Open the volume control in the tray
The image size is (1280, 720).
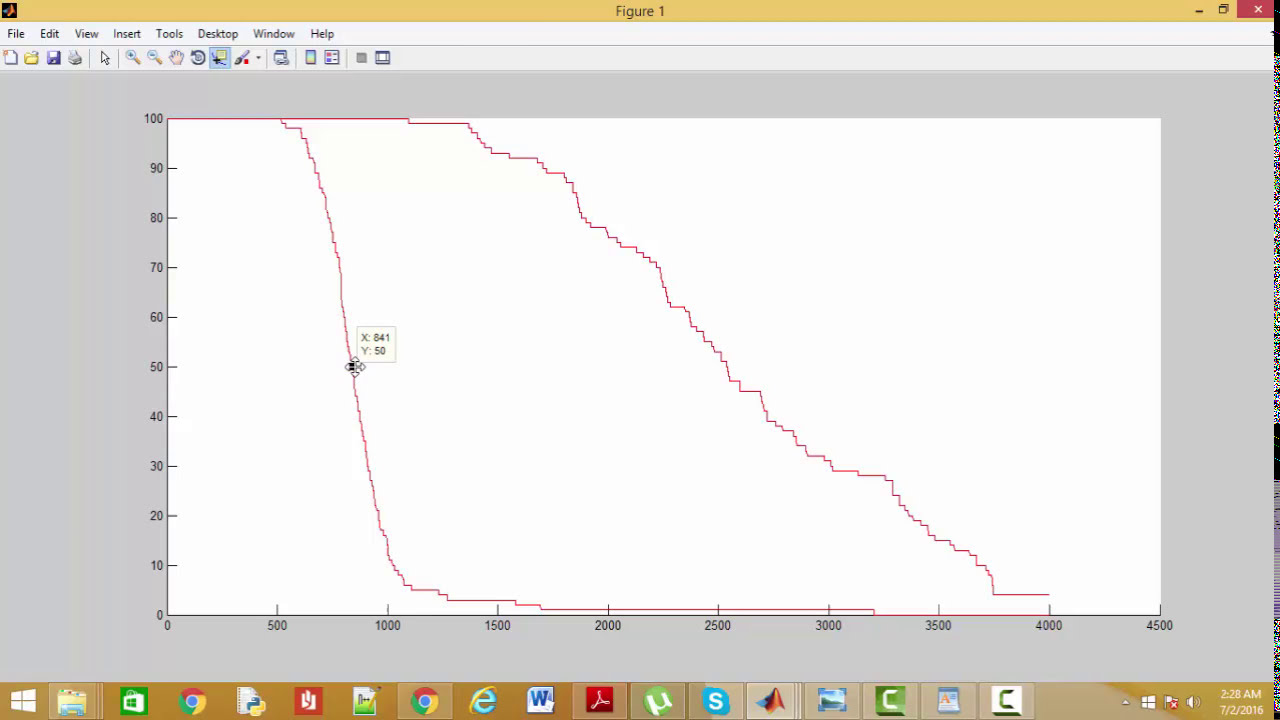[x=1192, y=702]
